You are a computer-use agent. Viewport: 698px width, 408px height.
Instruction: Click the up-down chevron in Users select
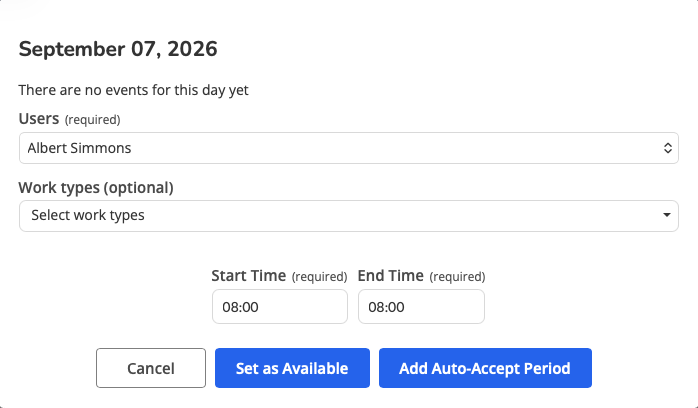[x=667, y=148]
